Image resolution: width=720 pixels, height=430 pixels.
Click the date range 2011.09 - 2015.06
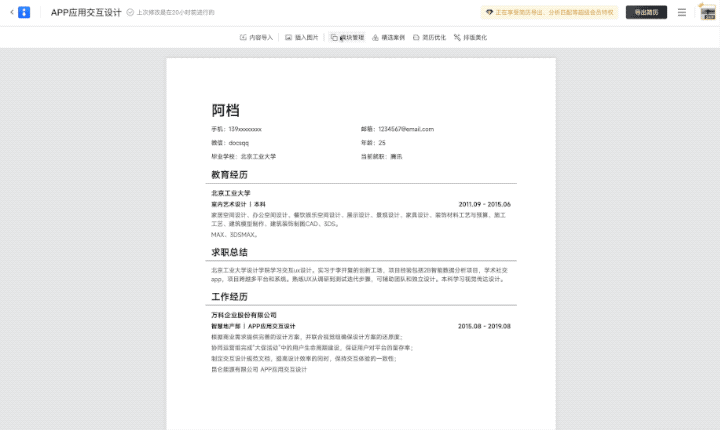pyautogui.click(x=484, y=204)
